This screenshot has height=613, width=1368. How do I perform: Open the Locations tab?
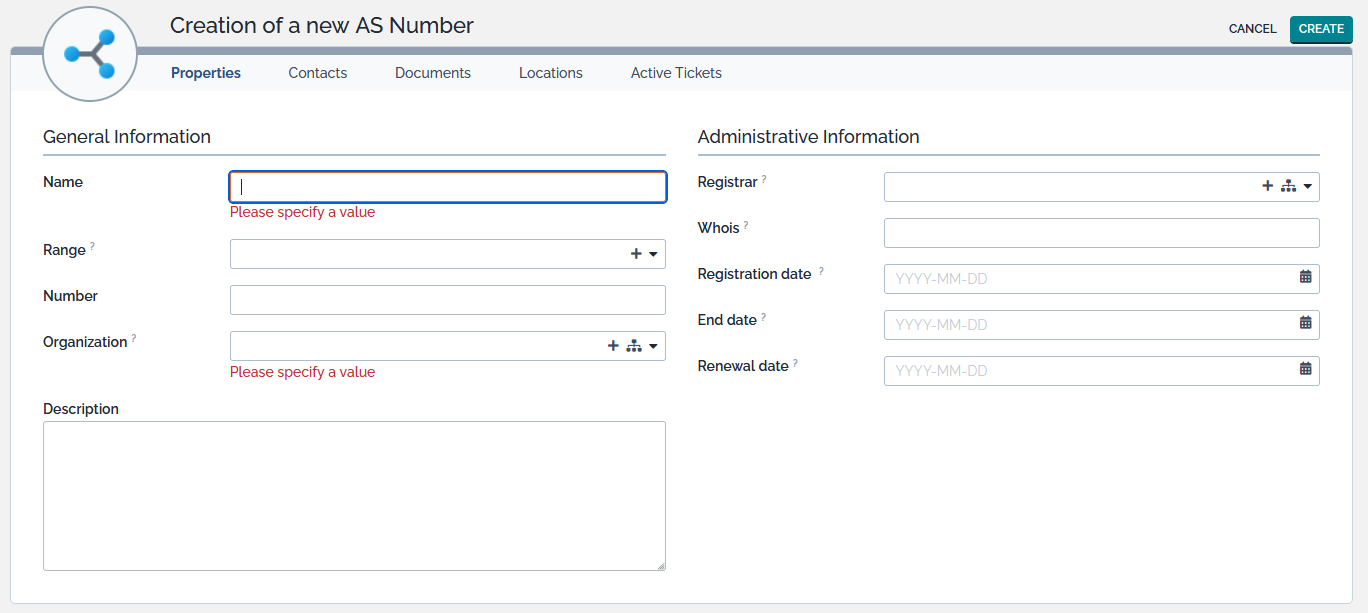[551, 73]
